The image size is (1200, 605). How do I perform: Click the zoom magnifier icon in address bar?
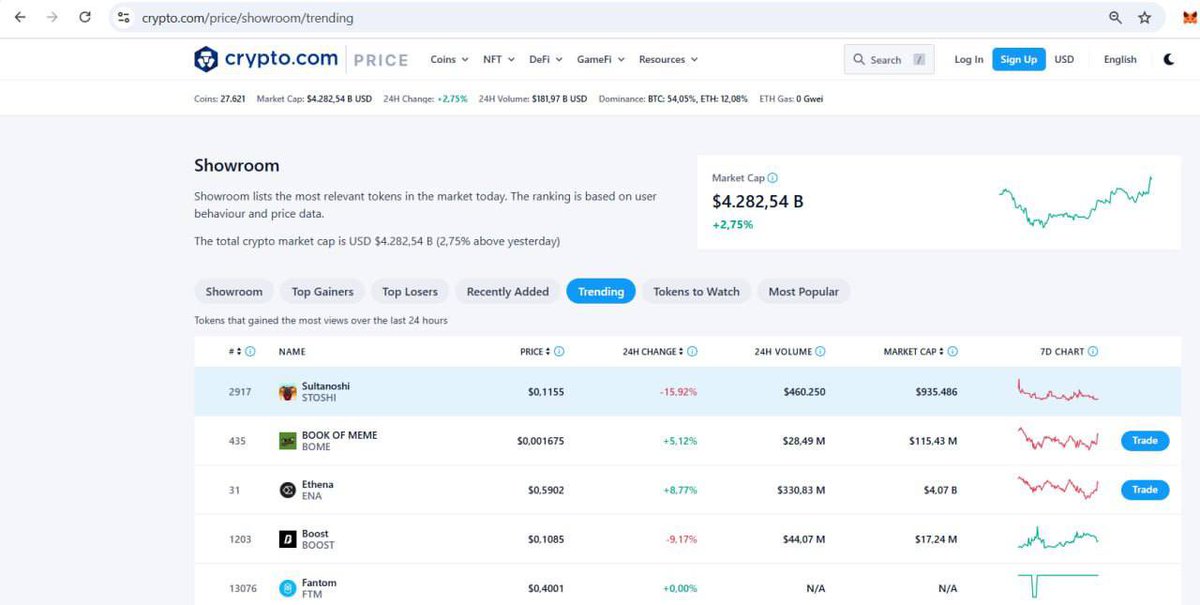tap(1116, 18)
